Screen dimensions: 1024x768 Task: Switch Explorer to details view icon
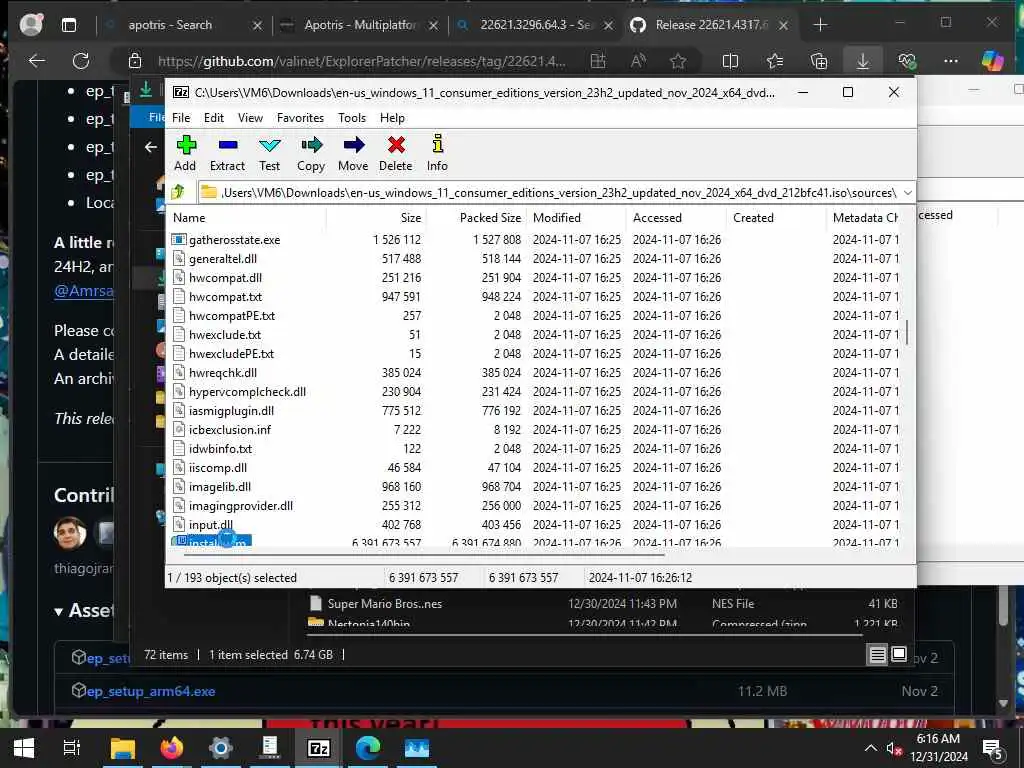coord(877,654)
